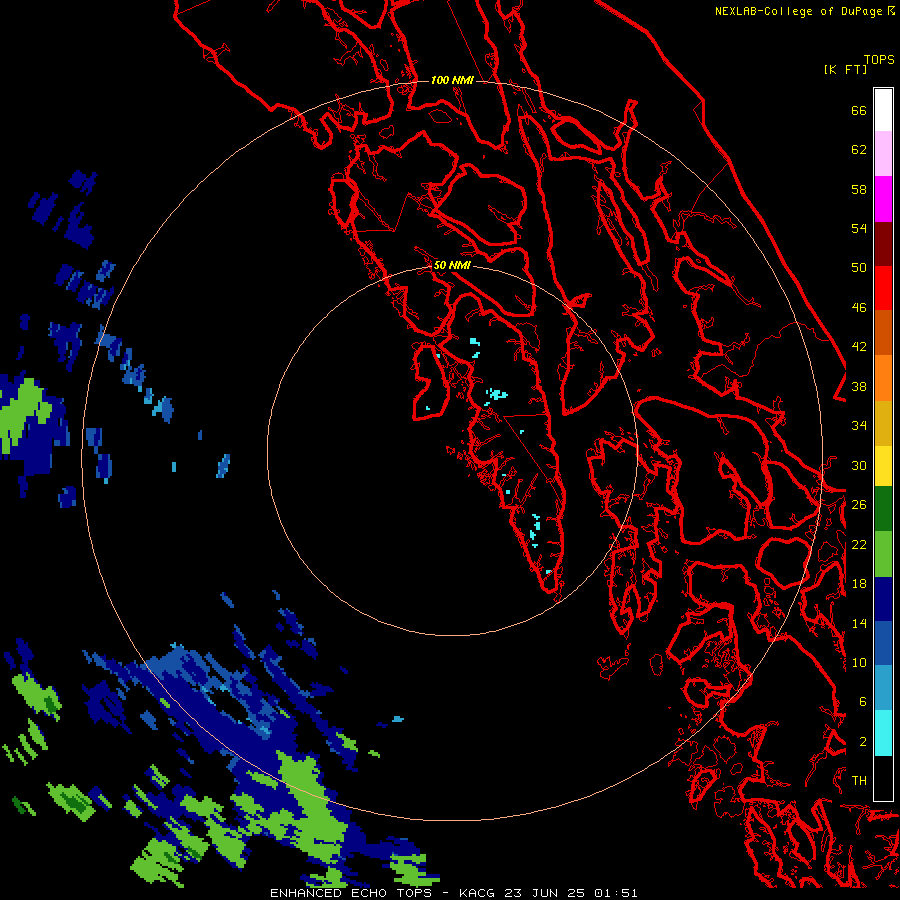This screenshot has height=900, width=900.
Task: Click the 54 value on the legend
Action: click(859, 228)
